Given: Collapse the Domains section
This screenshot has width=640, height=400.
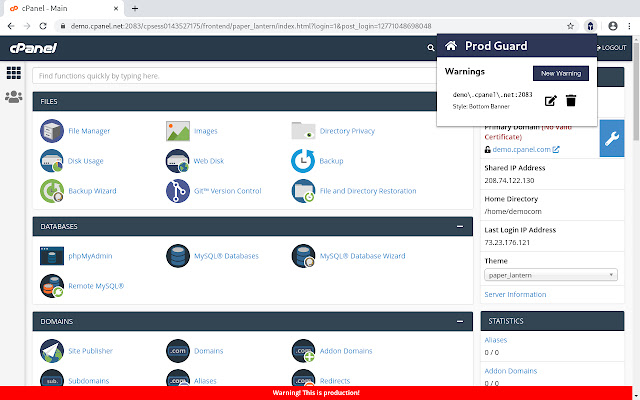Looking at the screenshot, I should click(x=460, y=322).
